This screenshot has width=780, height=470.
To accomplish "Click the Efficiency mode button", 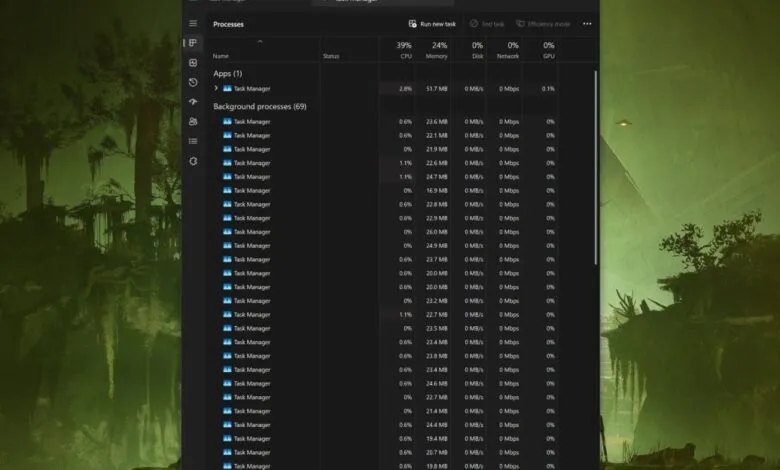I will (543, 24).
